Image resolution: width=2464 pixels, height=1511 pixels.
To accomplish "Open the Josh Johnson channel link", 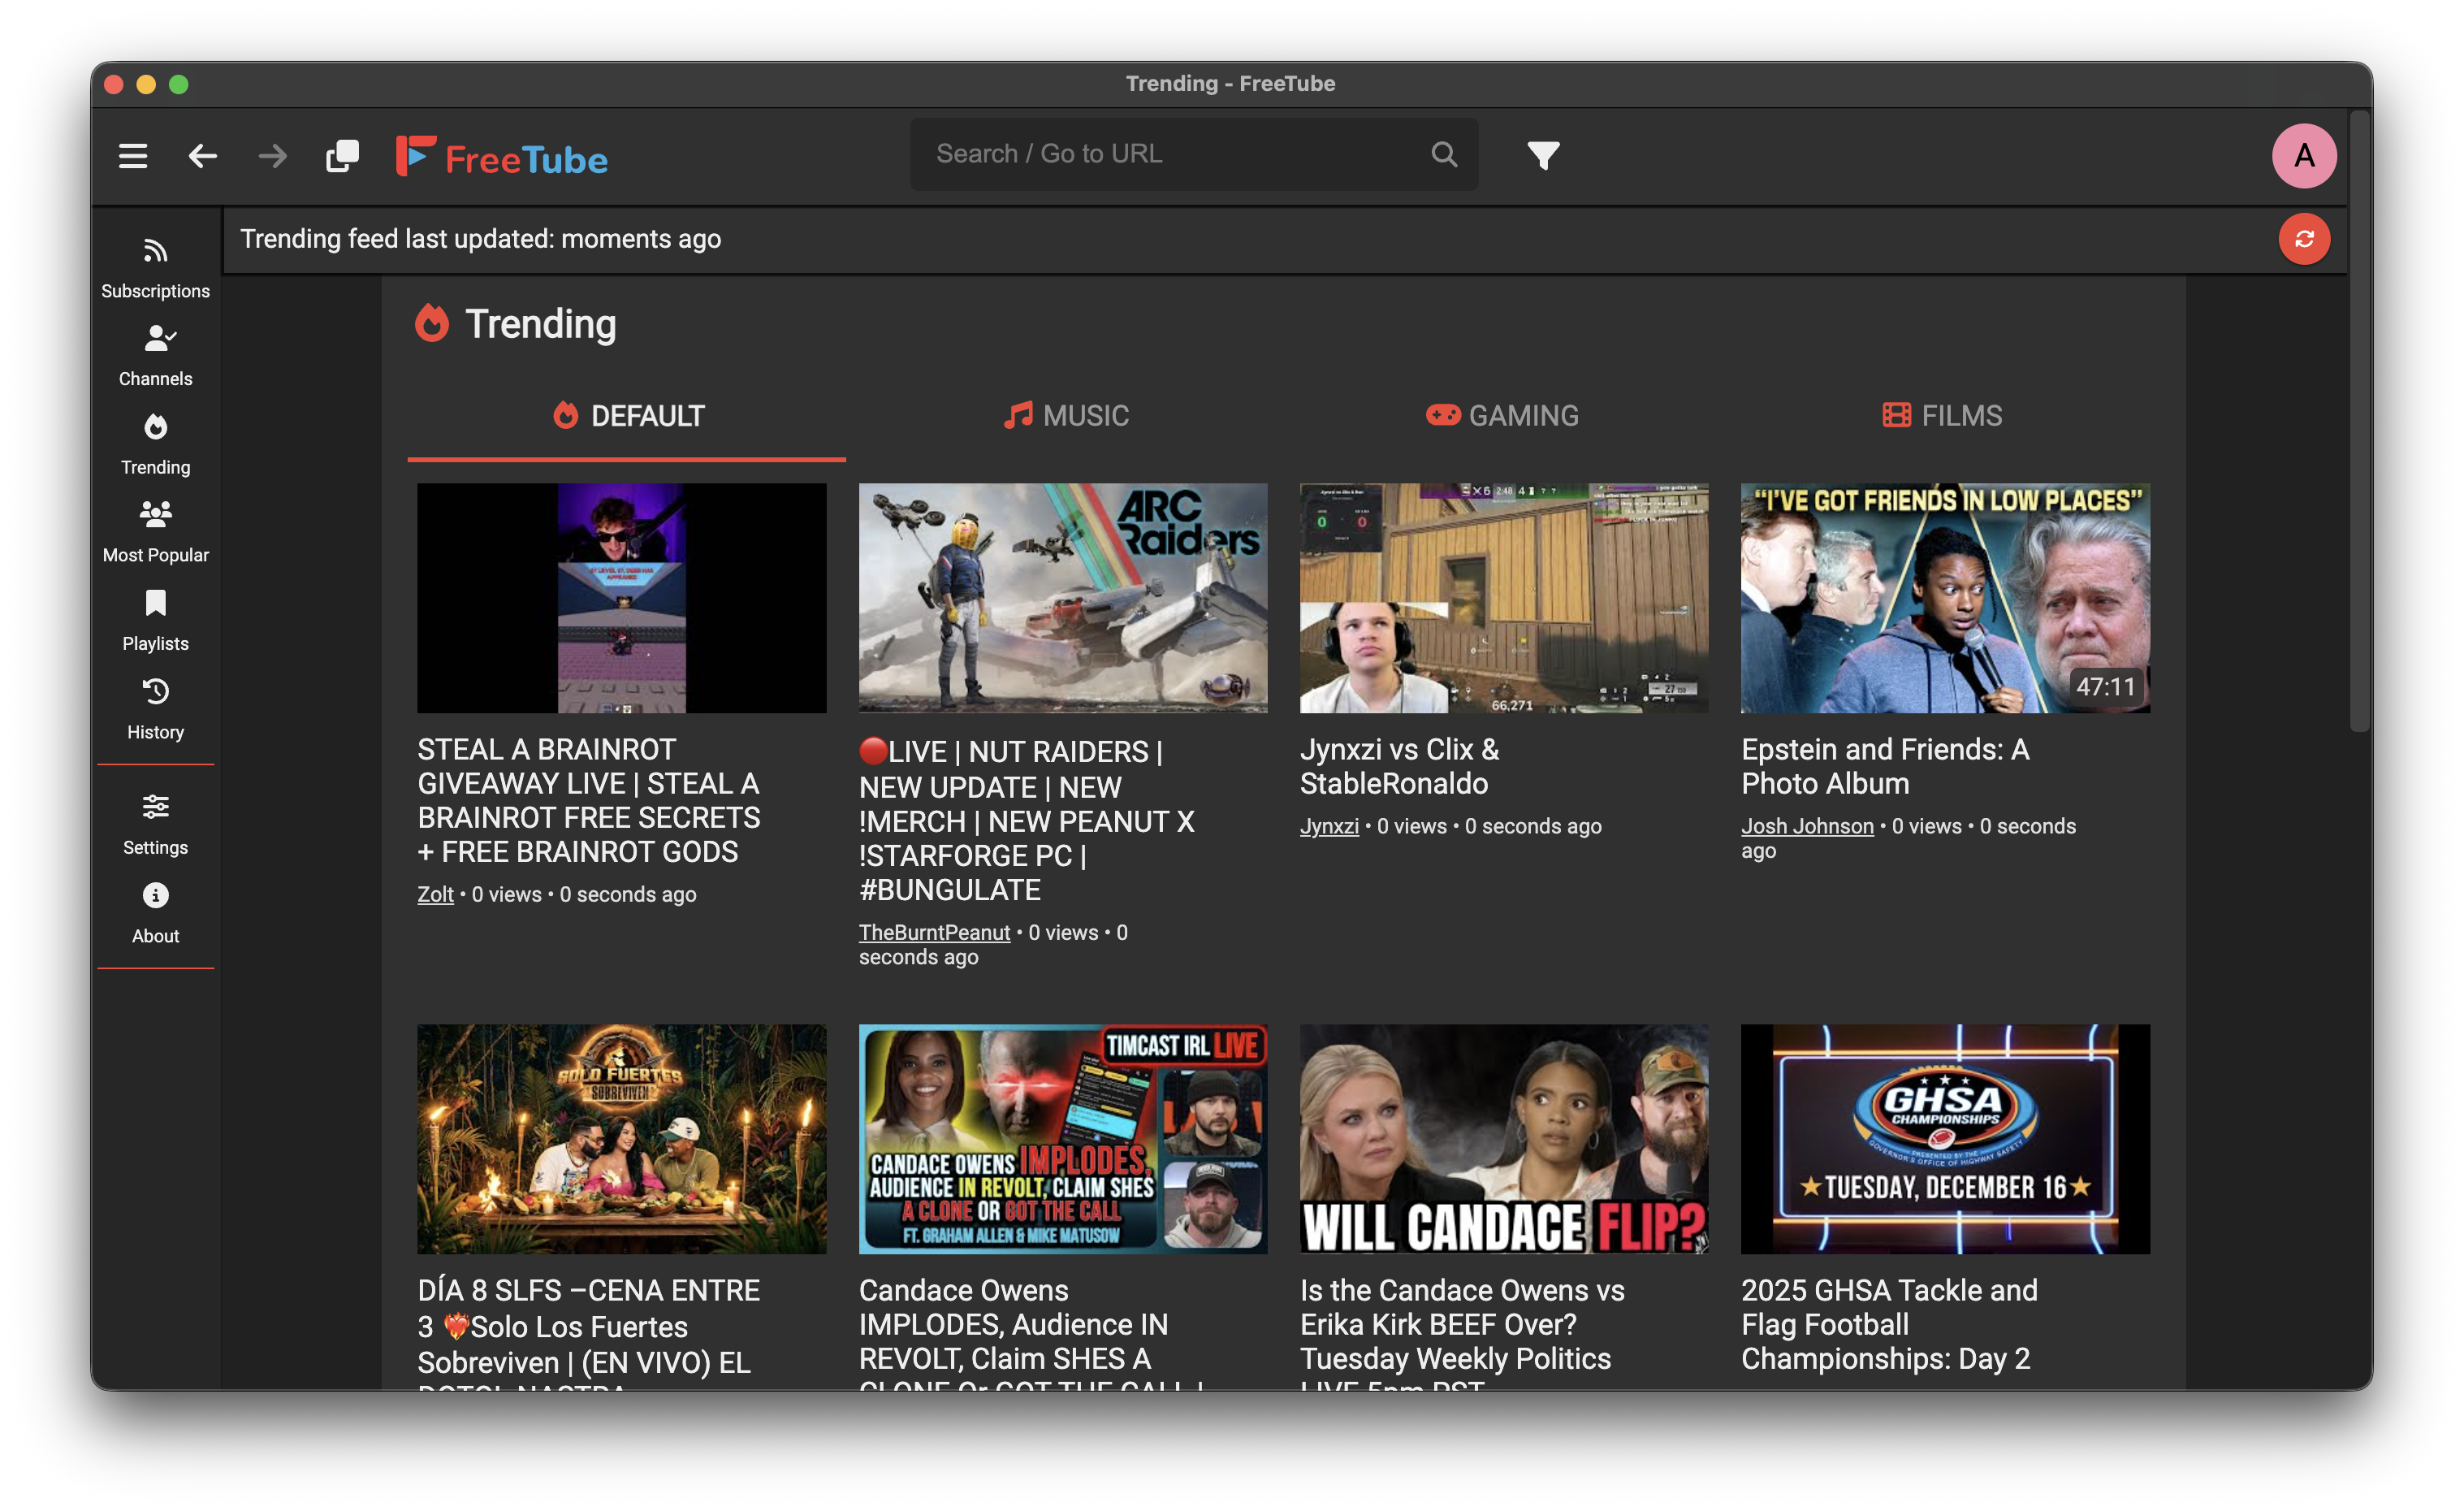I will (1806, 826).
